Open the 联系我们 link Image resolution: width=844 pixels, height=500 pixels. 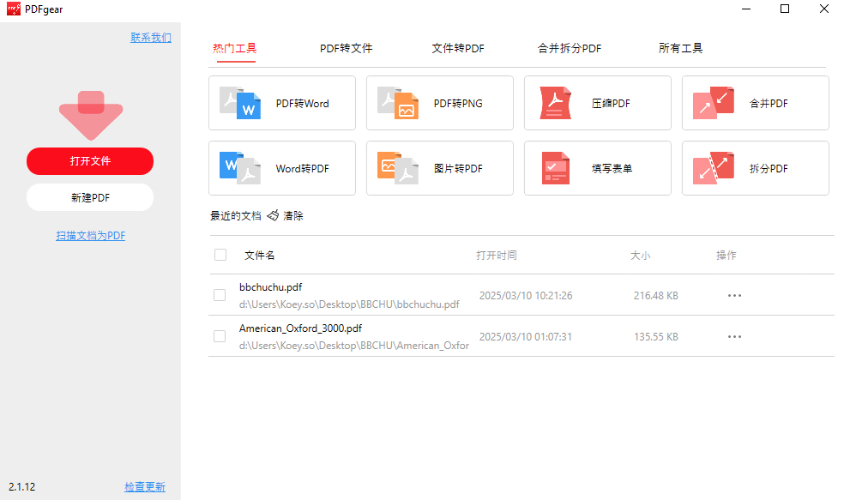point(151,38)
